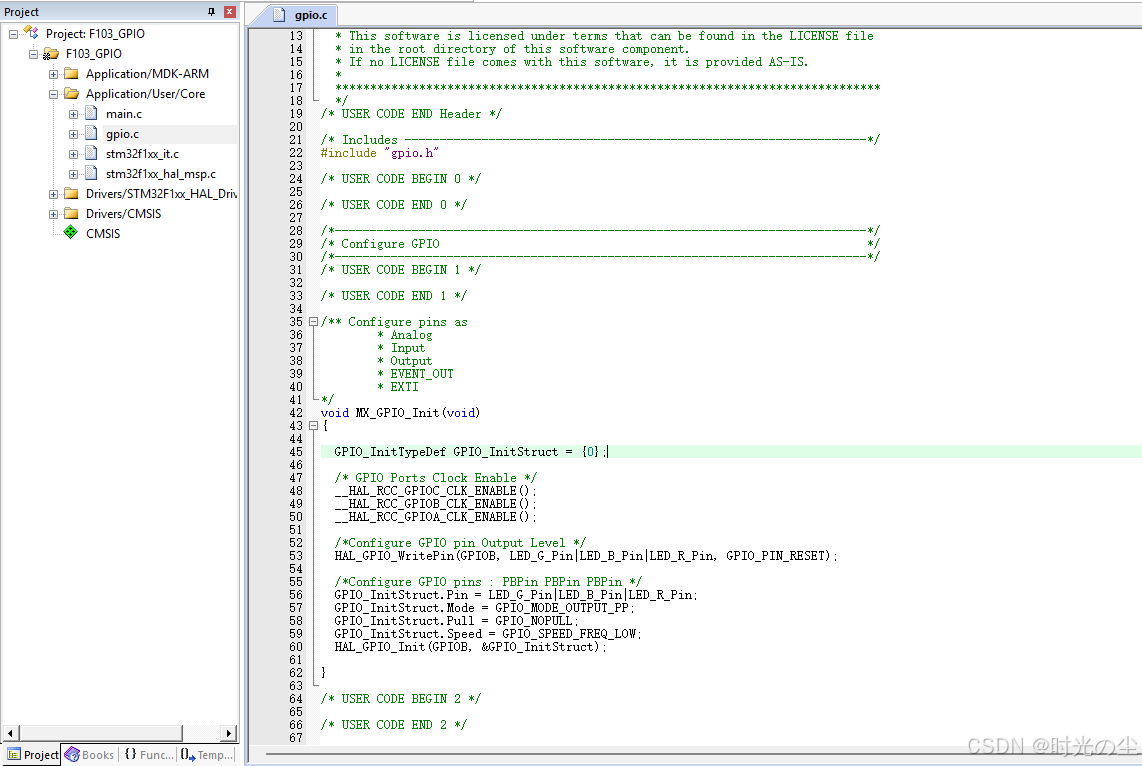Select gpio.c in the project tree

(122, 134)
